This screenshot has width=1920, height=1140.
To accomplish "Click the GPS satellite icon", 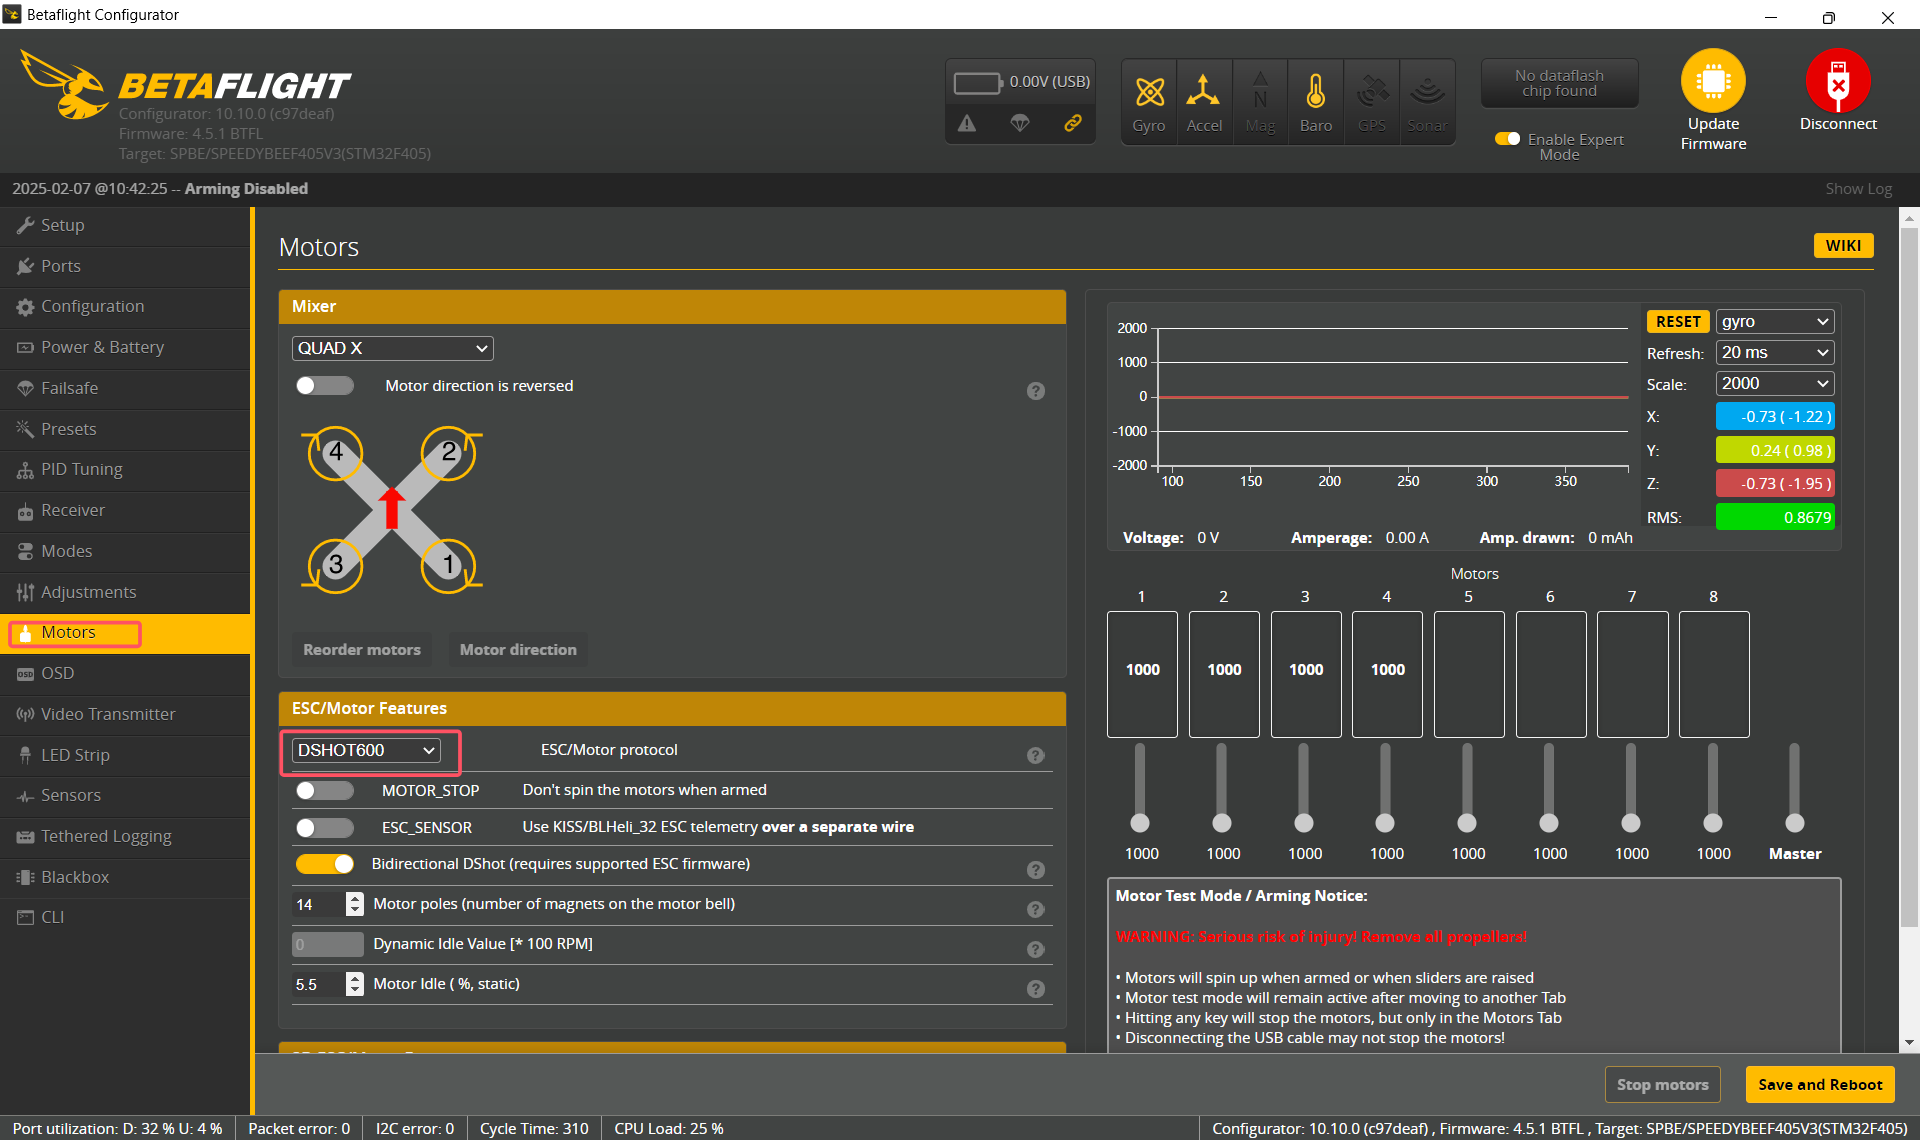I will [x=1372, y=92].
